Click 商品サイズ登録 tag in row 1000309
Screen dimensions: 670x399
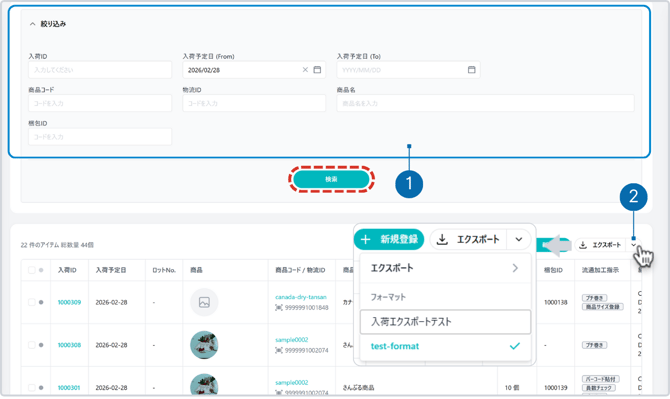click(x=602, y=307)
